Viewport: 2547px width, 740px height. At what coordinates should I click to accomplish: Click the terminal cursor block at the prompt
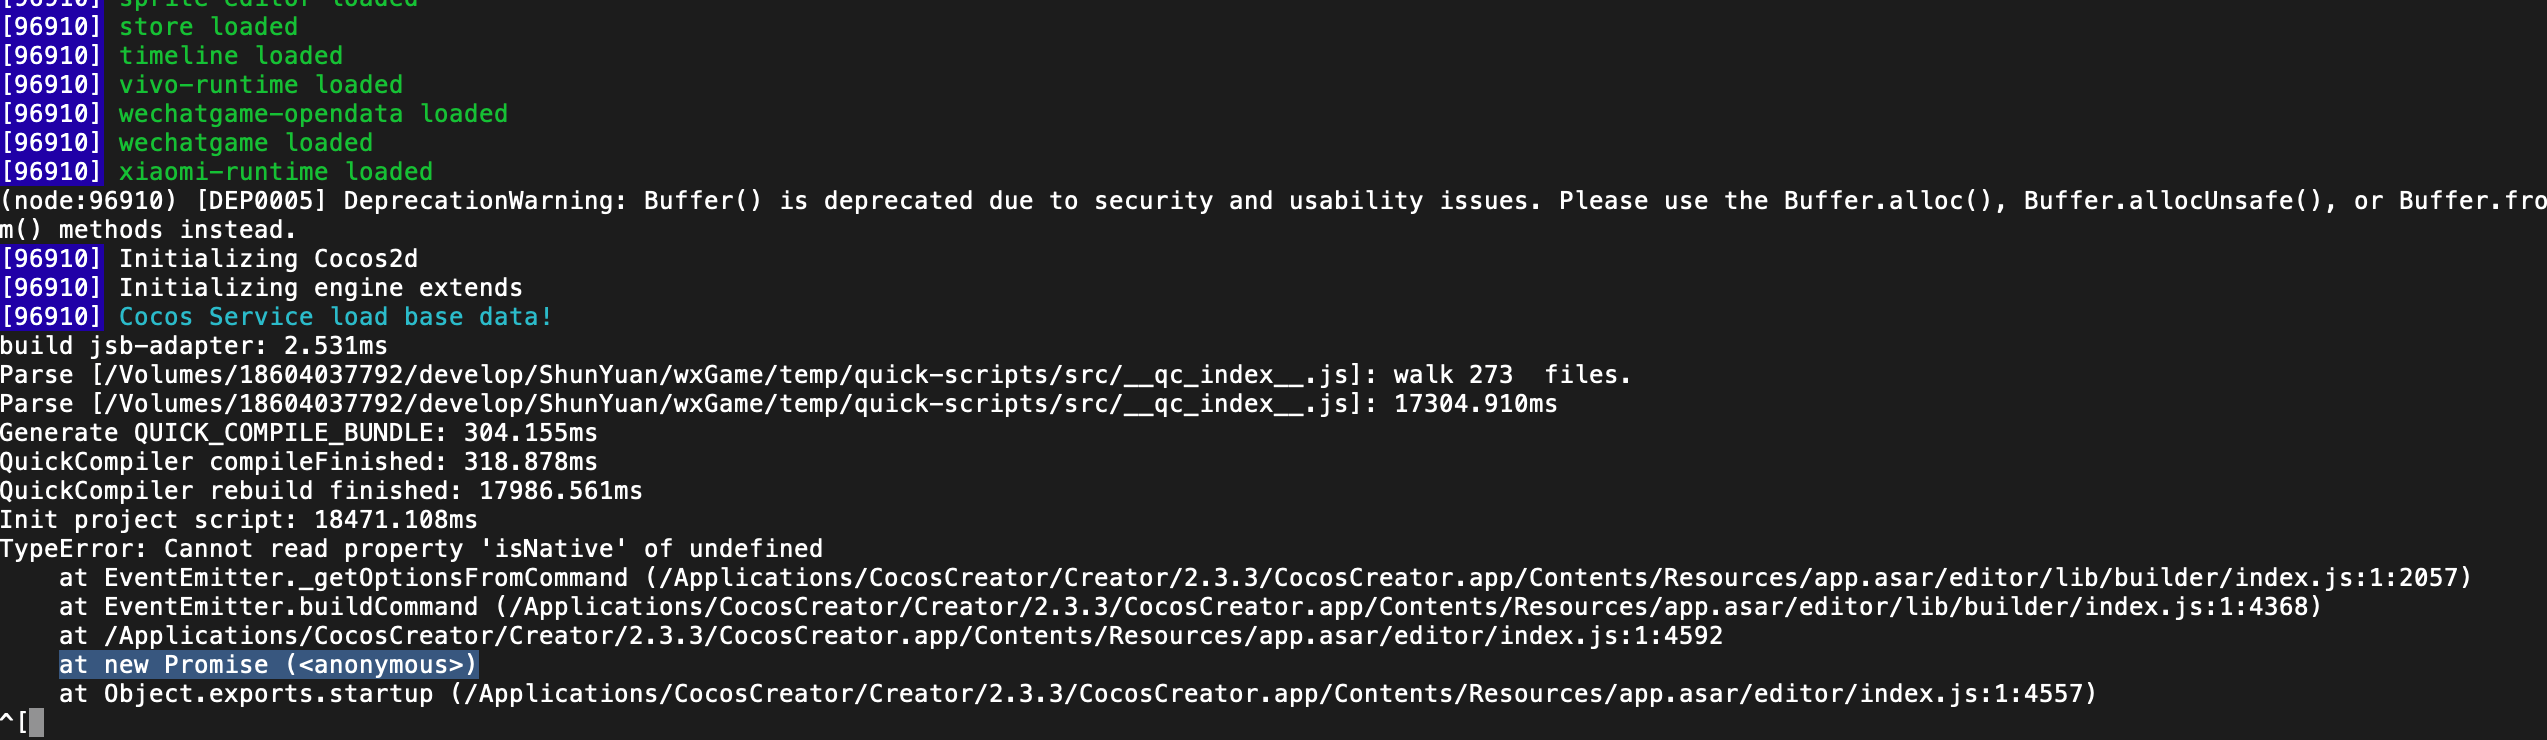coord(37,722)
